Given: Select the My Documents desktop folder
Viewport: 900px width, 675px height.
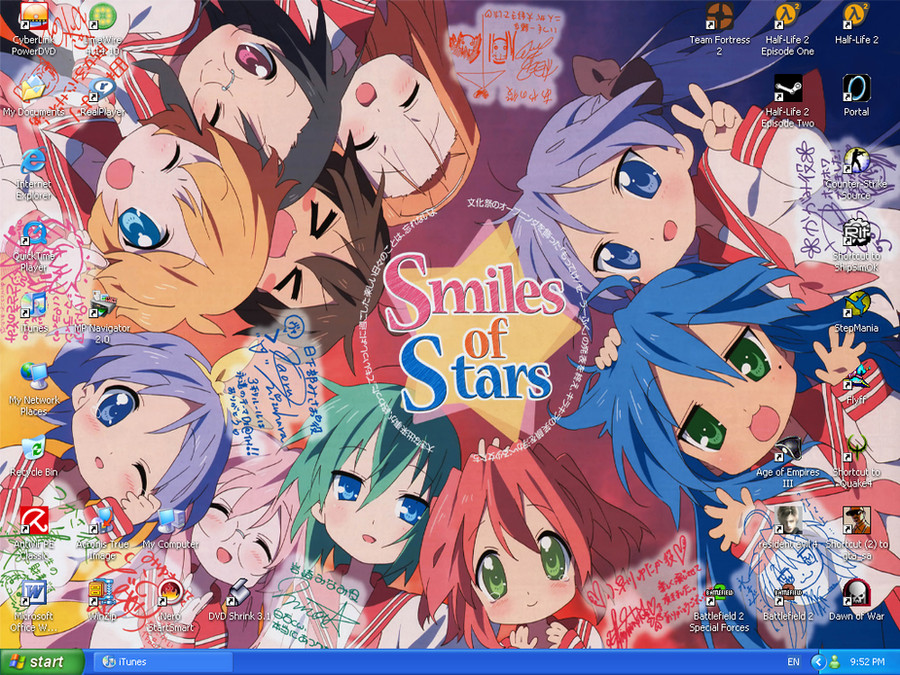Looking at the screenshot, I should point(33,89).
